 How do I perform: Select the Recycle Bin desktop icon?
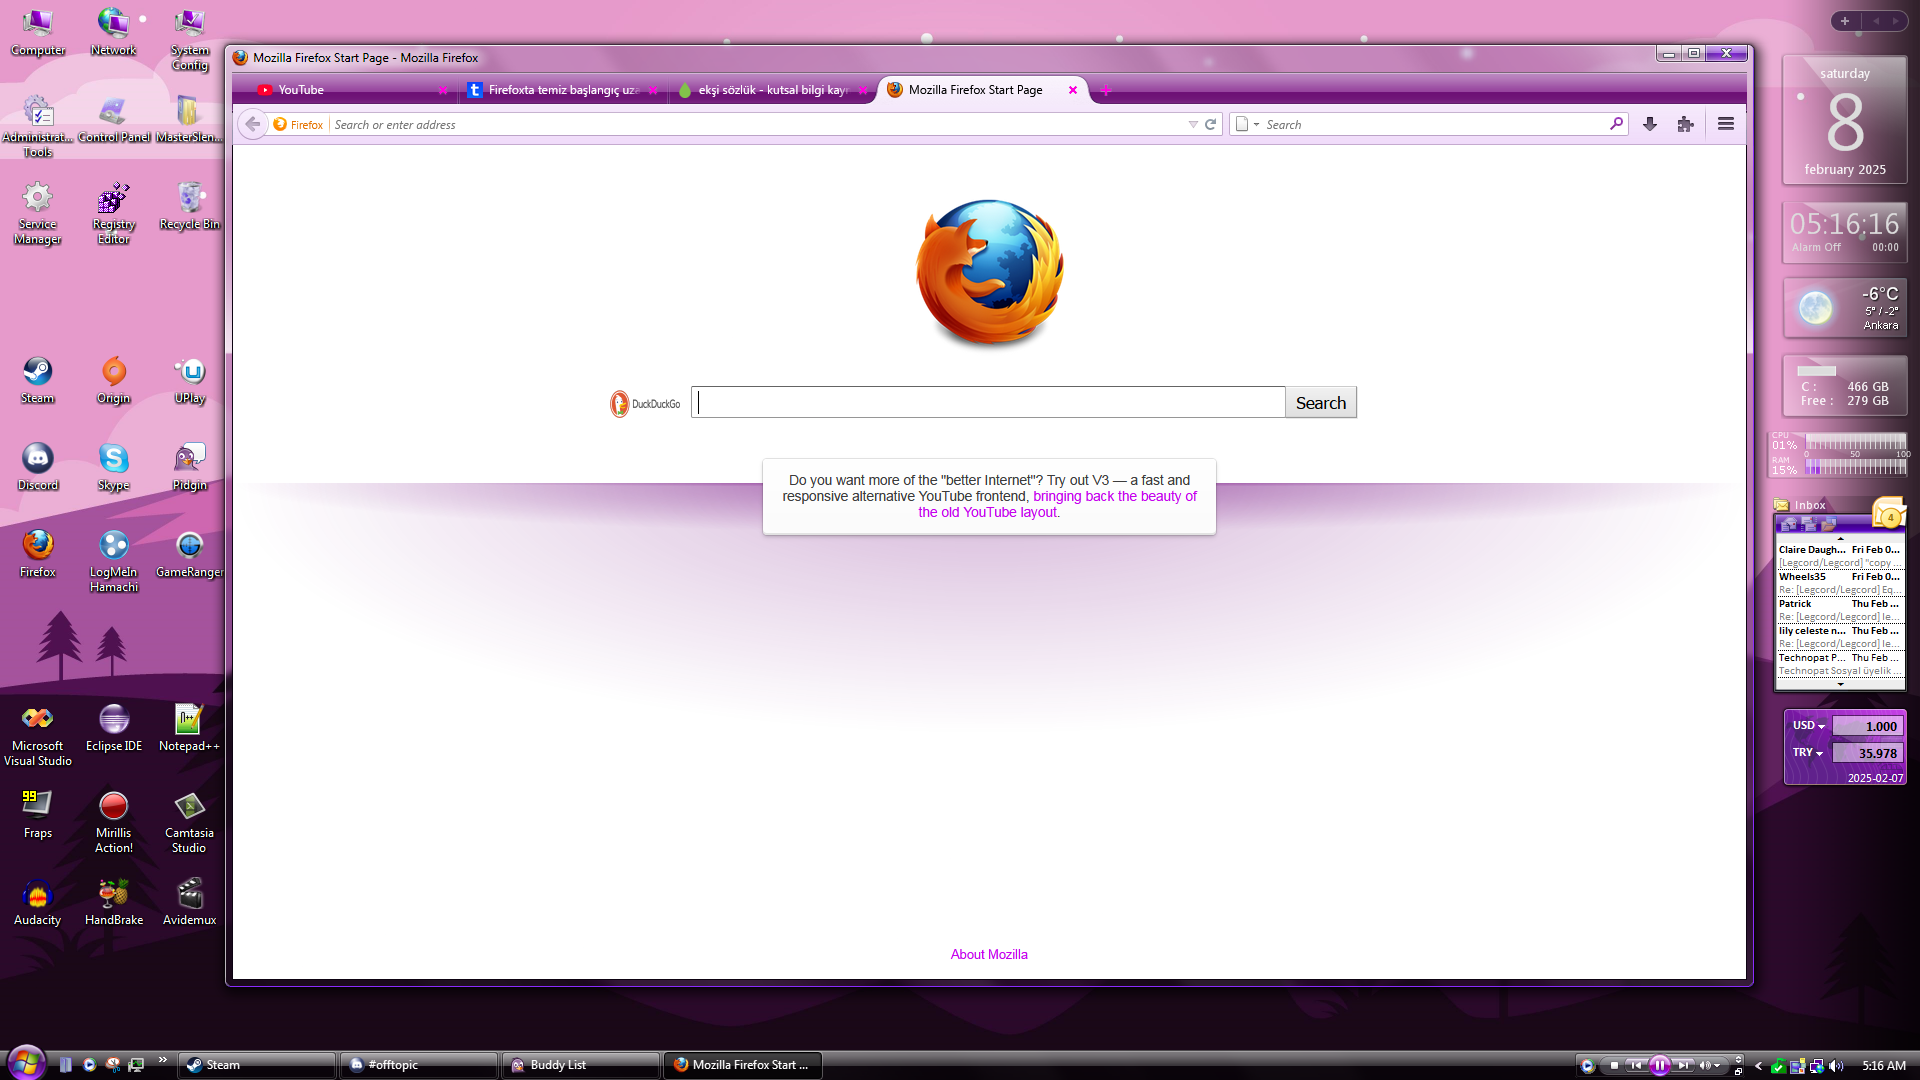[x=190, y=207]
